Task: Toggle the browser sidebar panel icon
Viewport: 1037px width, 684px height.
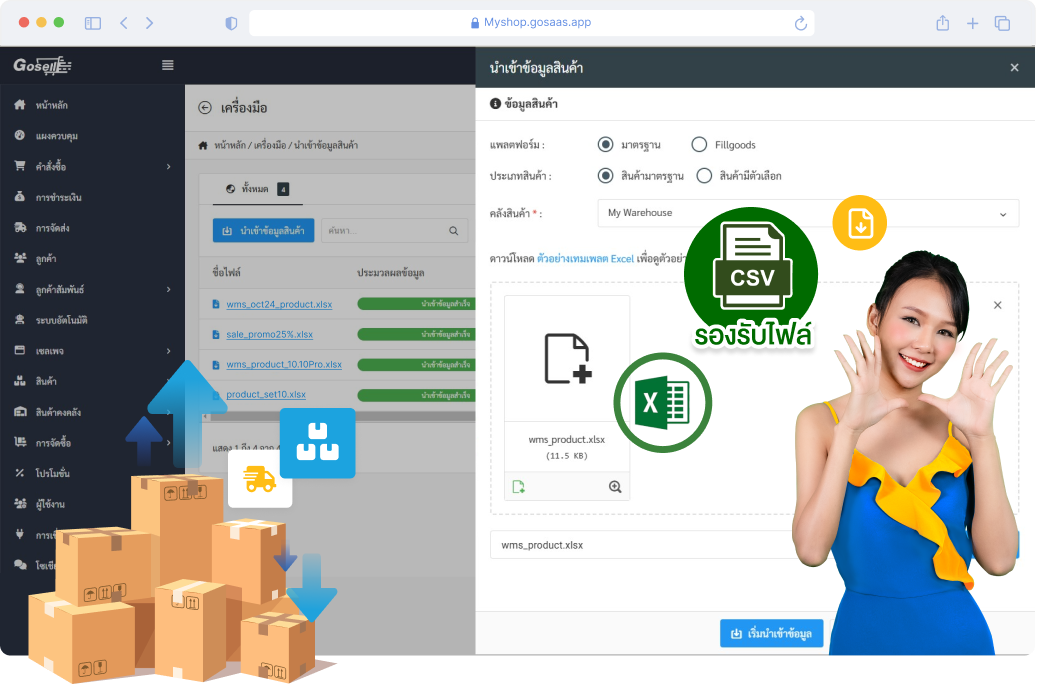Action: click(93, 23)
